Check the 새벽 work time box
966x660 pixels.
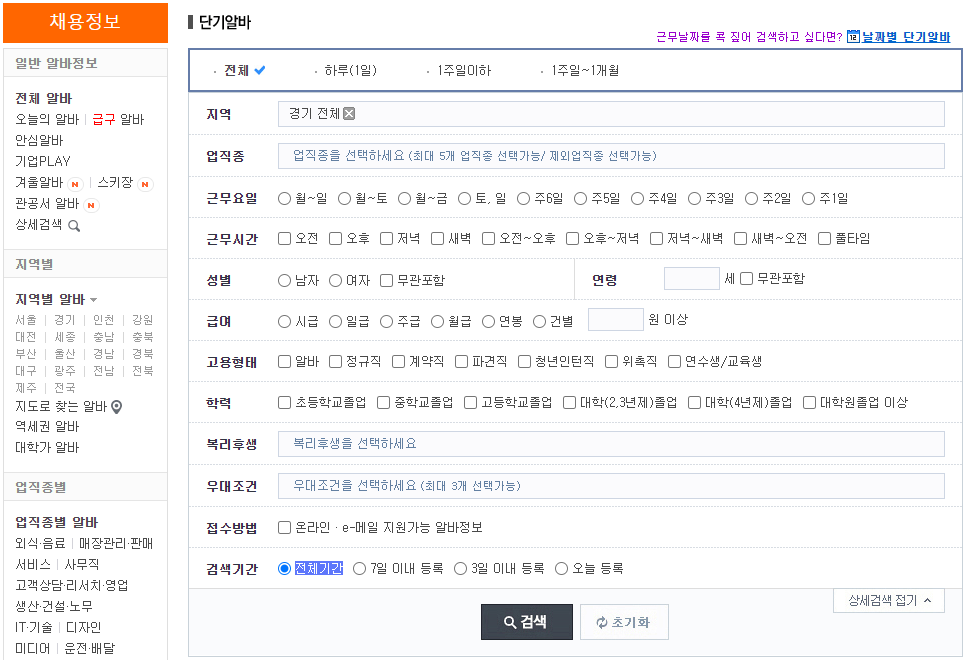[x=437, y=238]
